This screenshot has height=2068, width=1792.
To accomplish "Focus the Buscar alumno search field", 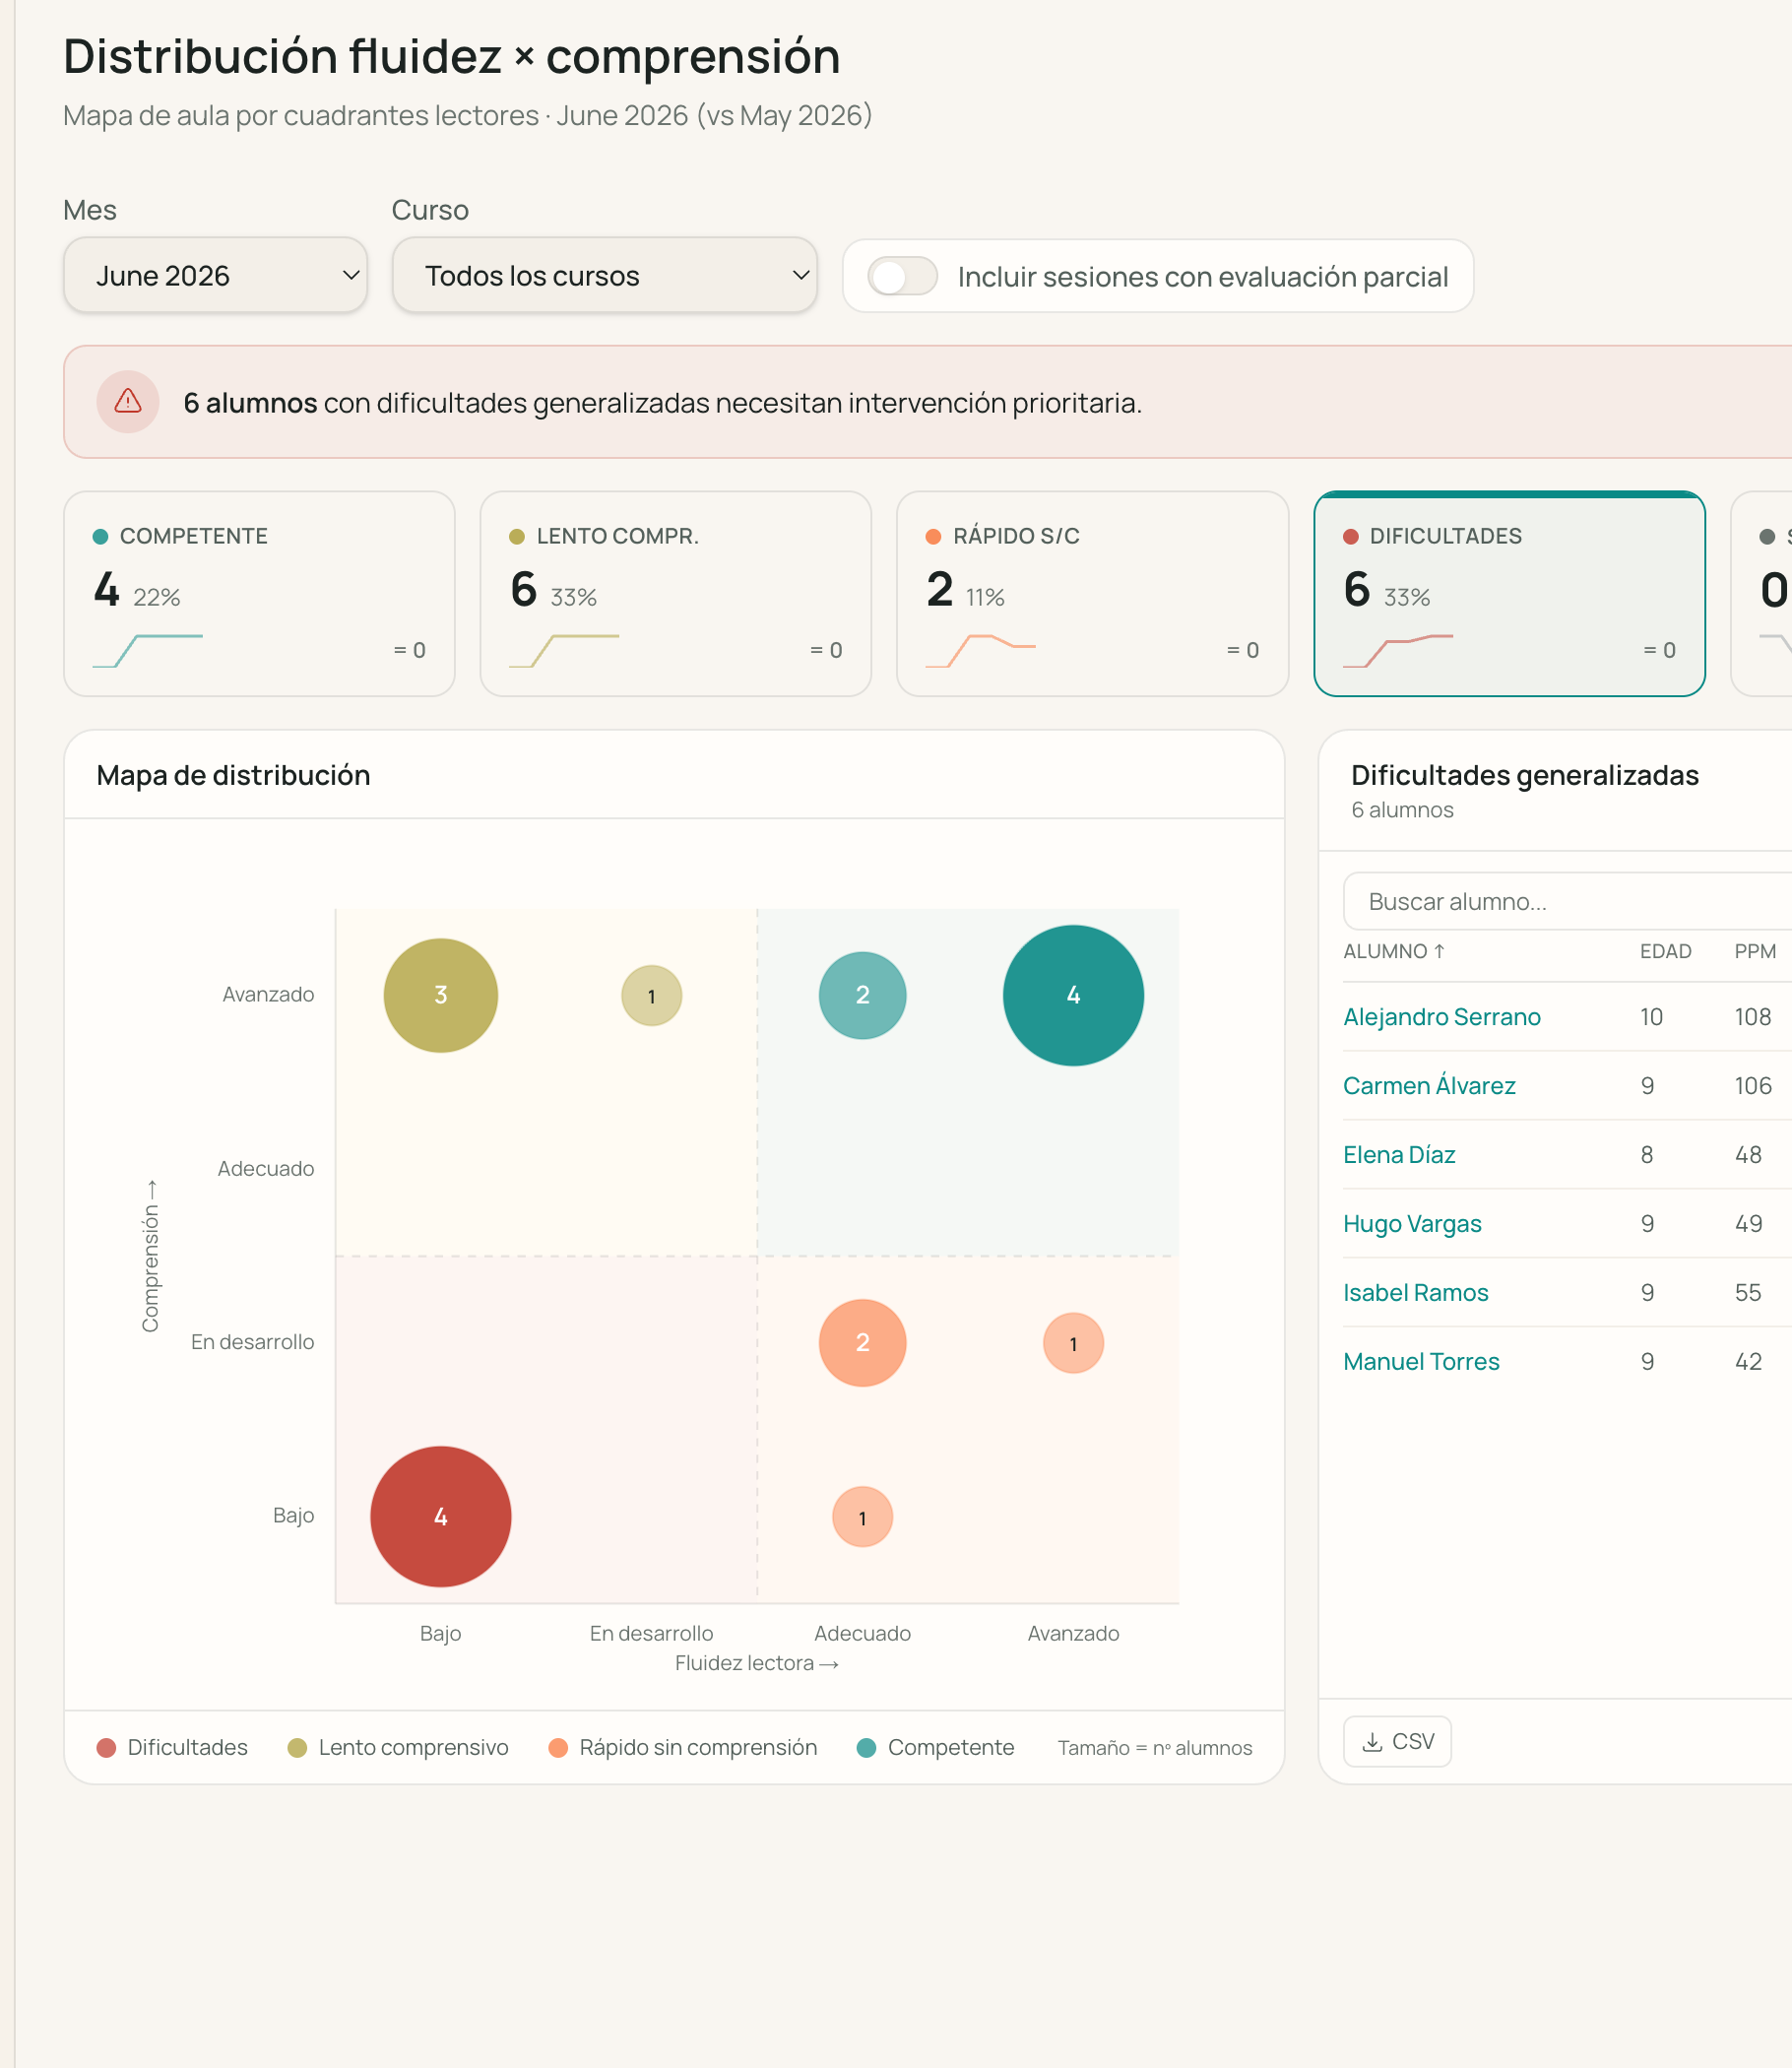I will 1567,901.
